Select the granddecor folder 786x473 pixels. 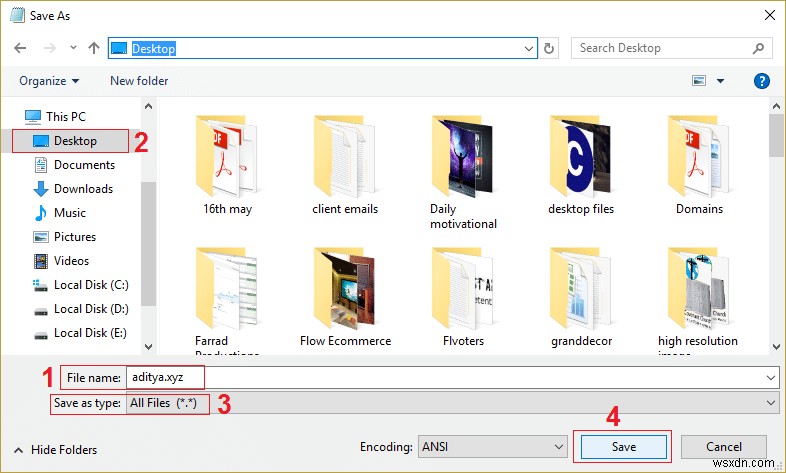coord(581,297)
